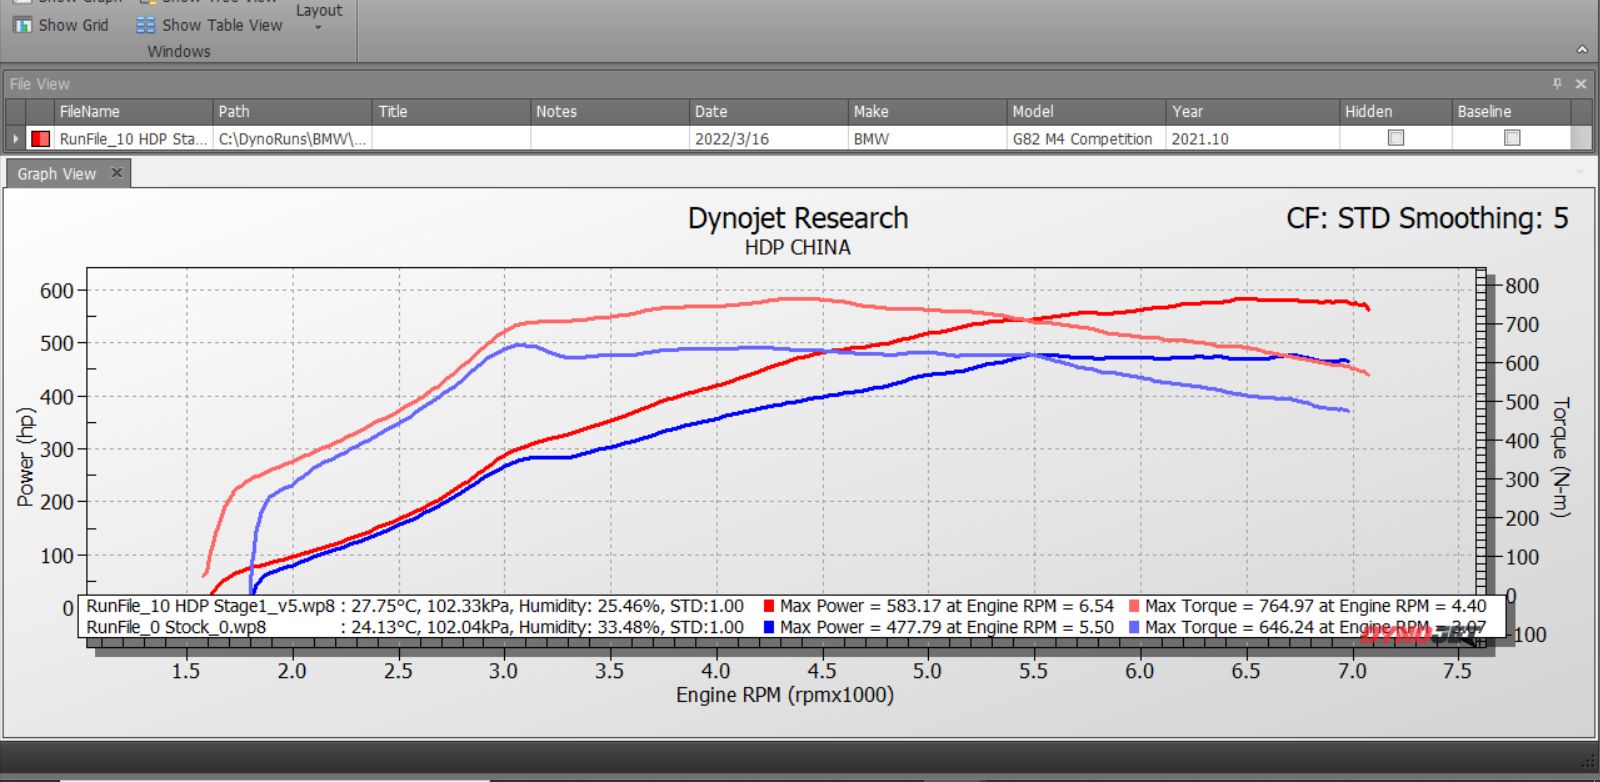The image size is (1600, 782).
Task: Select the 2021.10 year cell
Action: pyautogui.click(x=1253, y=139)
